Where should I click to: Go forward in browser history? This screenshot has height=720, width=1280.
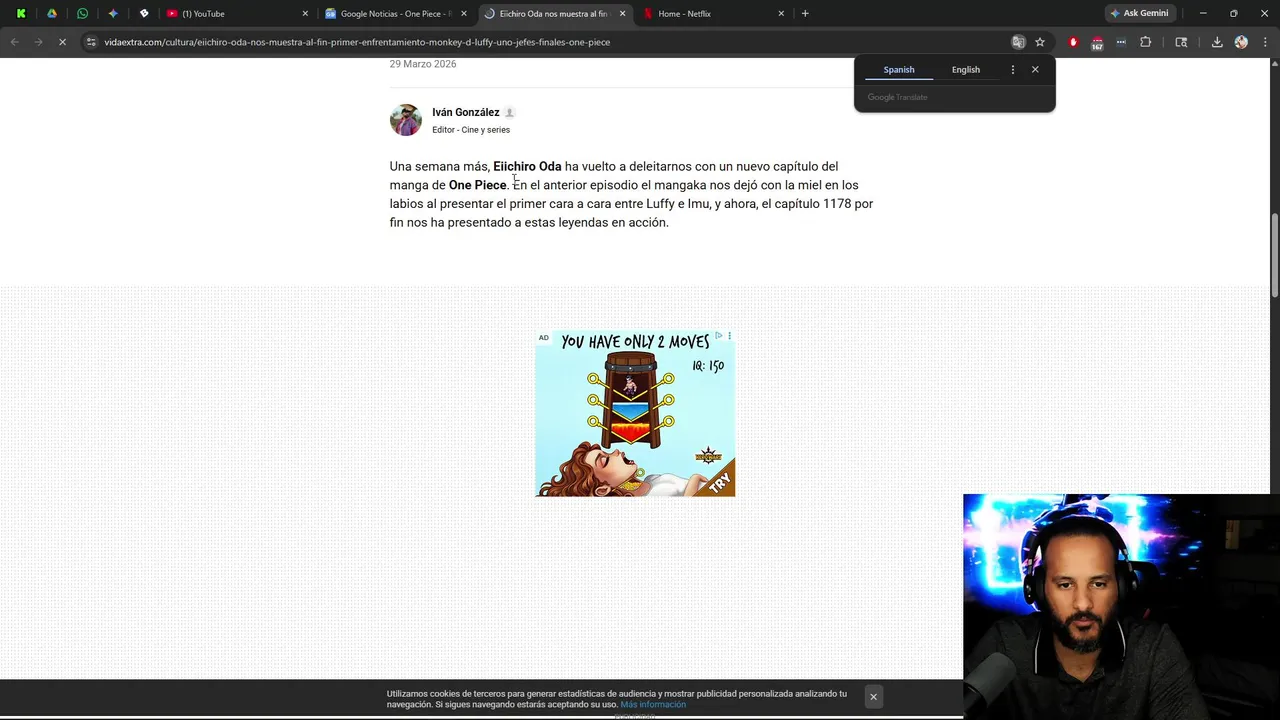[38, 42]
